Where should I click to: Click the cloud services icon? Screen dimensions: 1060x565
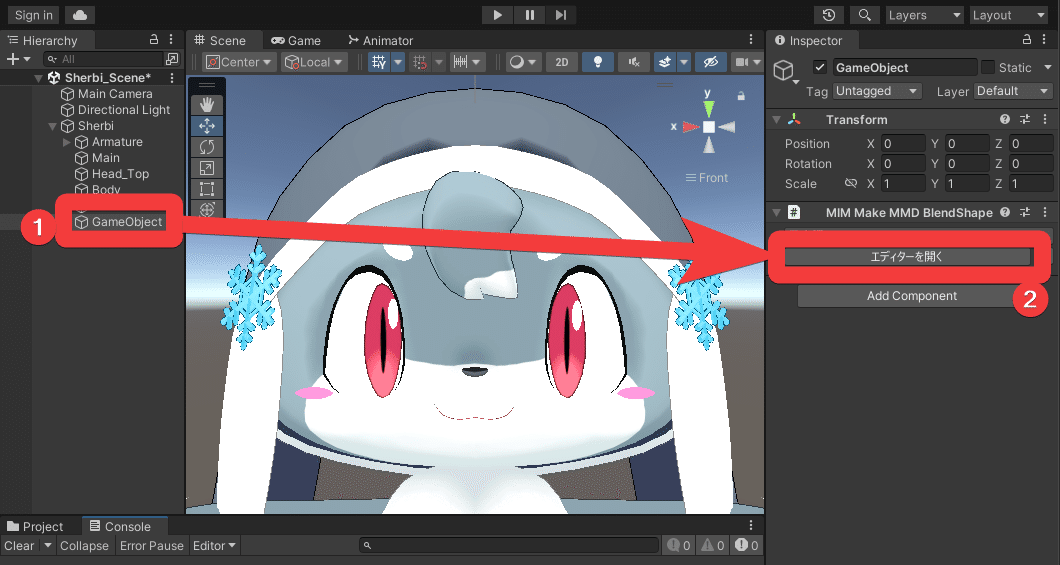pos(80,15)
